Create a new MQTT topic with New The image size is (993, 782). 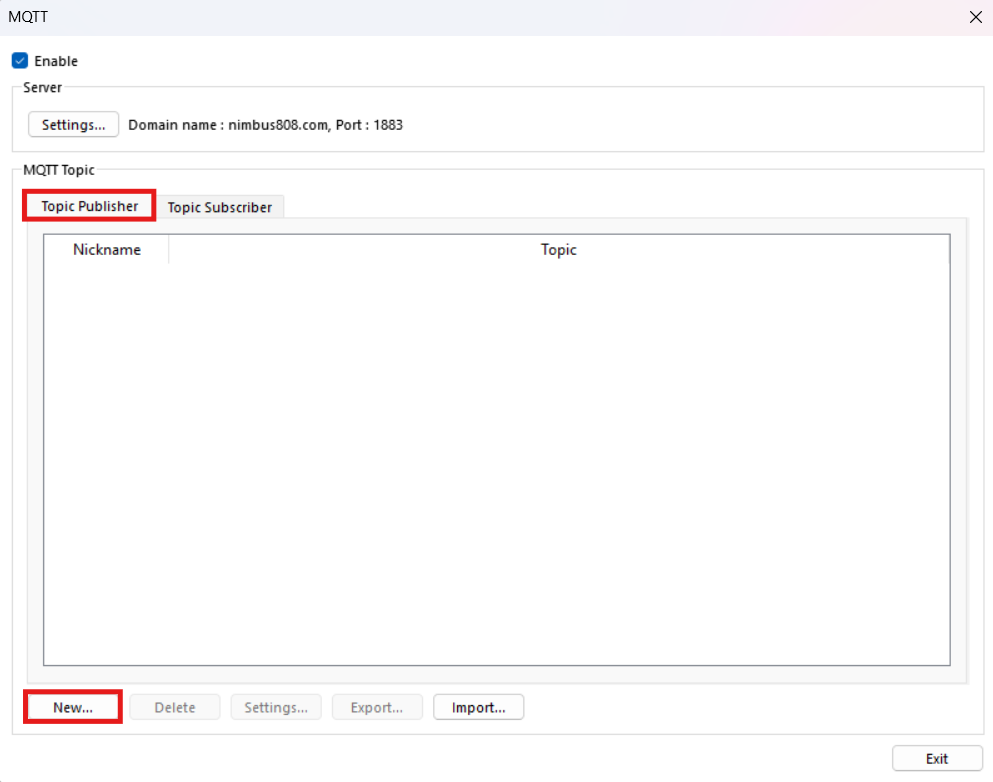(x=72, y=707)
